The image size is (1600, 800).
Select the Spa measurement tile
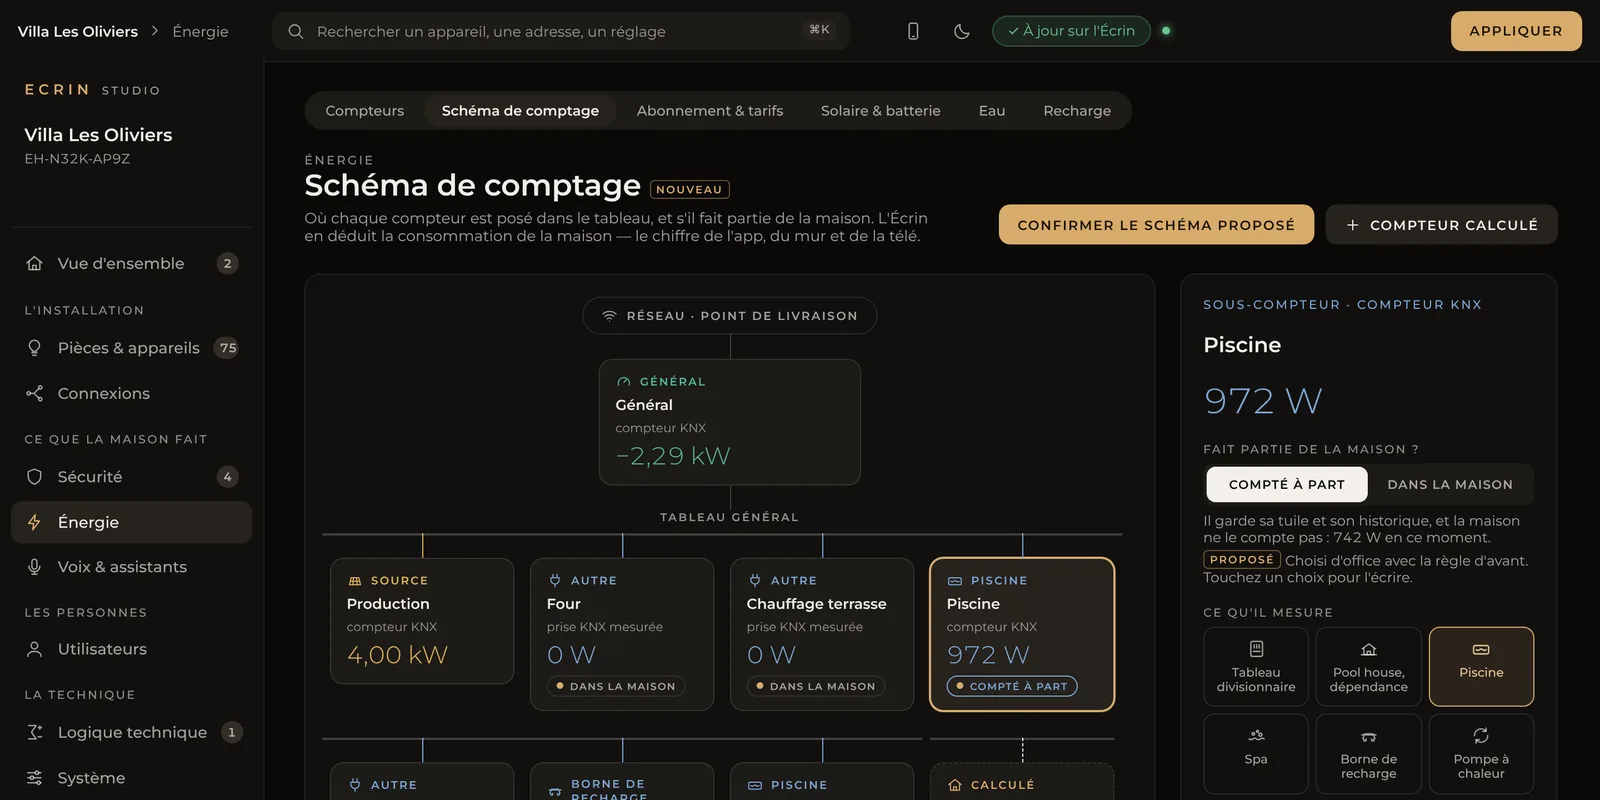1256,753
